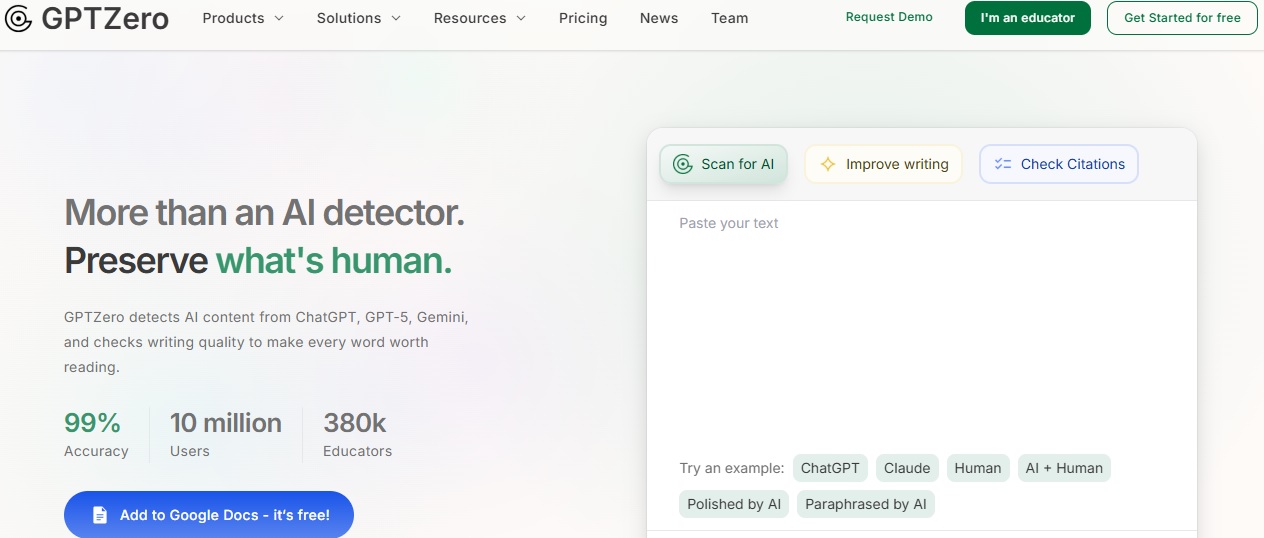Expand the Resources dropdown chevron
This screenshot has height=538, width=1264.
click(521, 18)
